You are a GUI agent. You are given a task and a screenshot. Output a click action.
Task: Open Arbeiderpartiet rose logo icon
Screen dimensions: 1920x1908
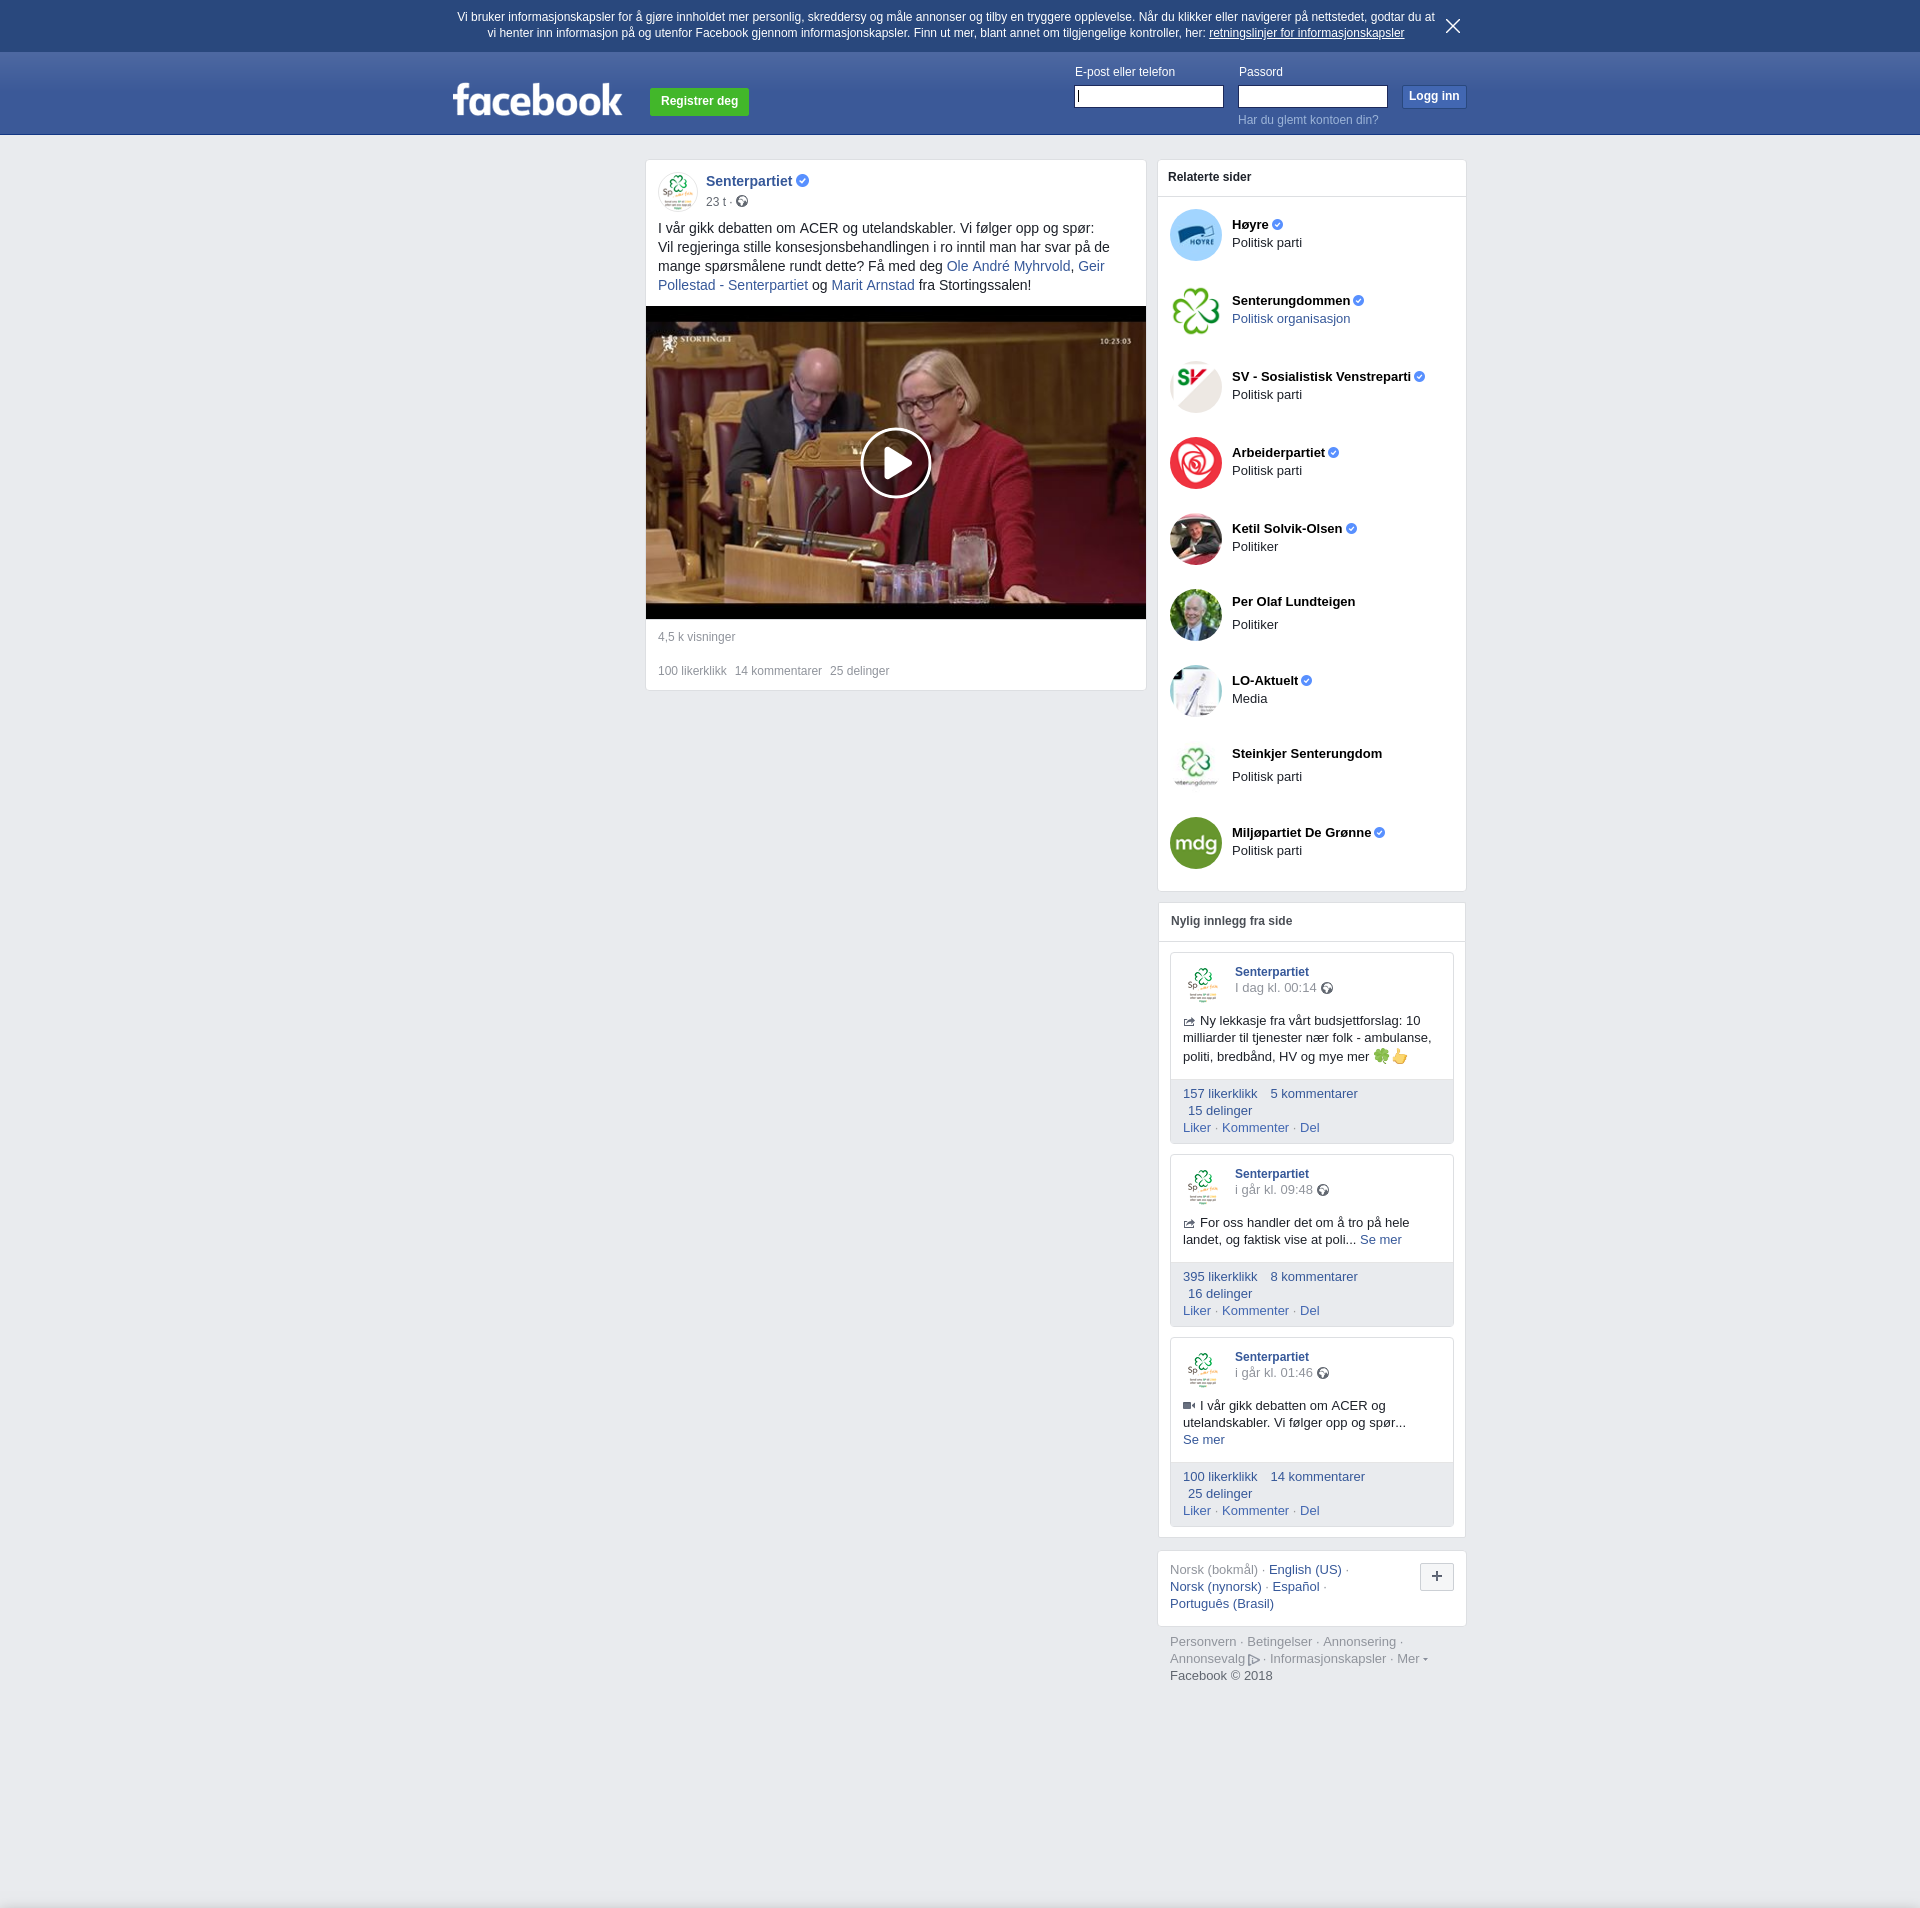click(1196, 463)
